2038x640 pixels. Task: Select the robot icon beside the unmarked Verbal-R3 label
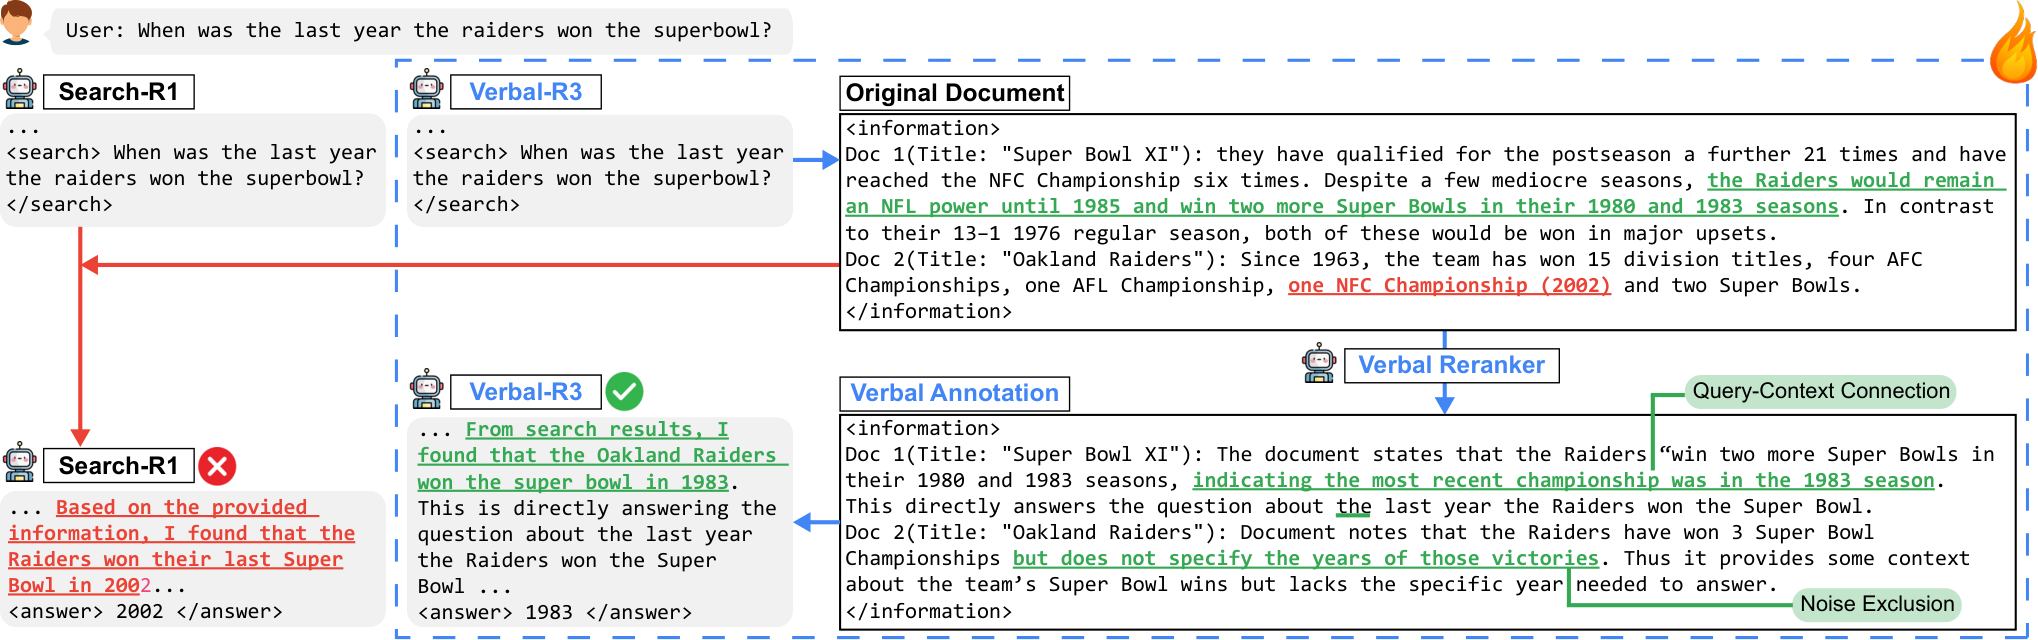click(x=427, y=90)
